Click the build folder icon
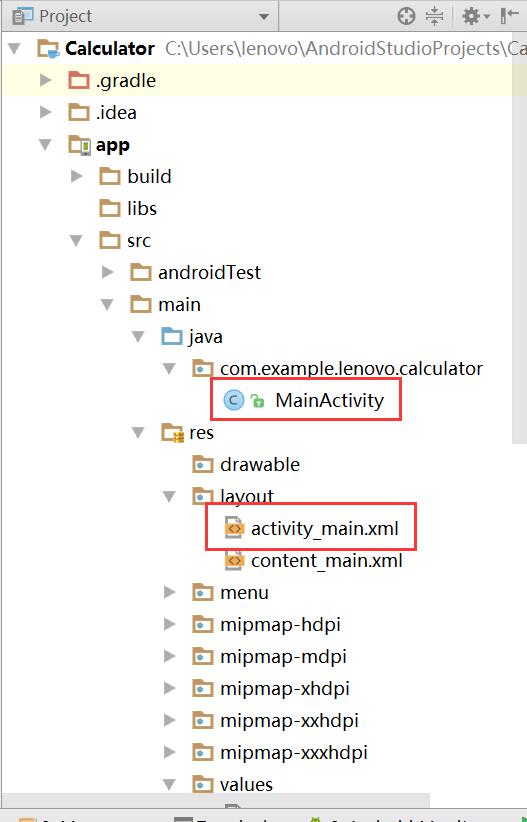Viewport: 527px width, 822px height. pos(110,176)
